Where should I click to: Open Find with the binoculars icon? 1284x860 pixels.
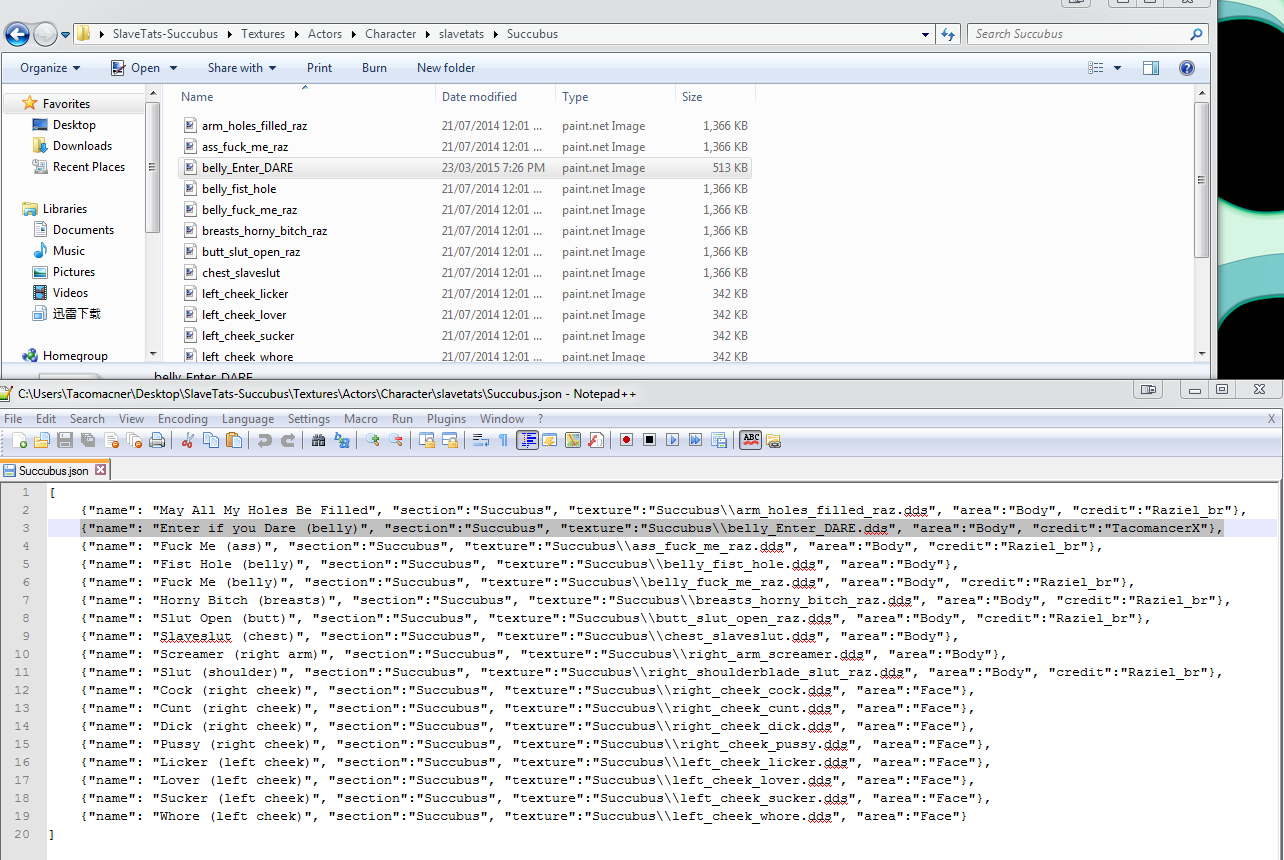tap(318, 440)
